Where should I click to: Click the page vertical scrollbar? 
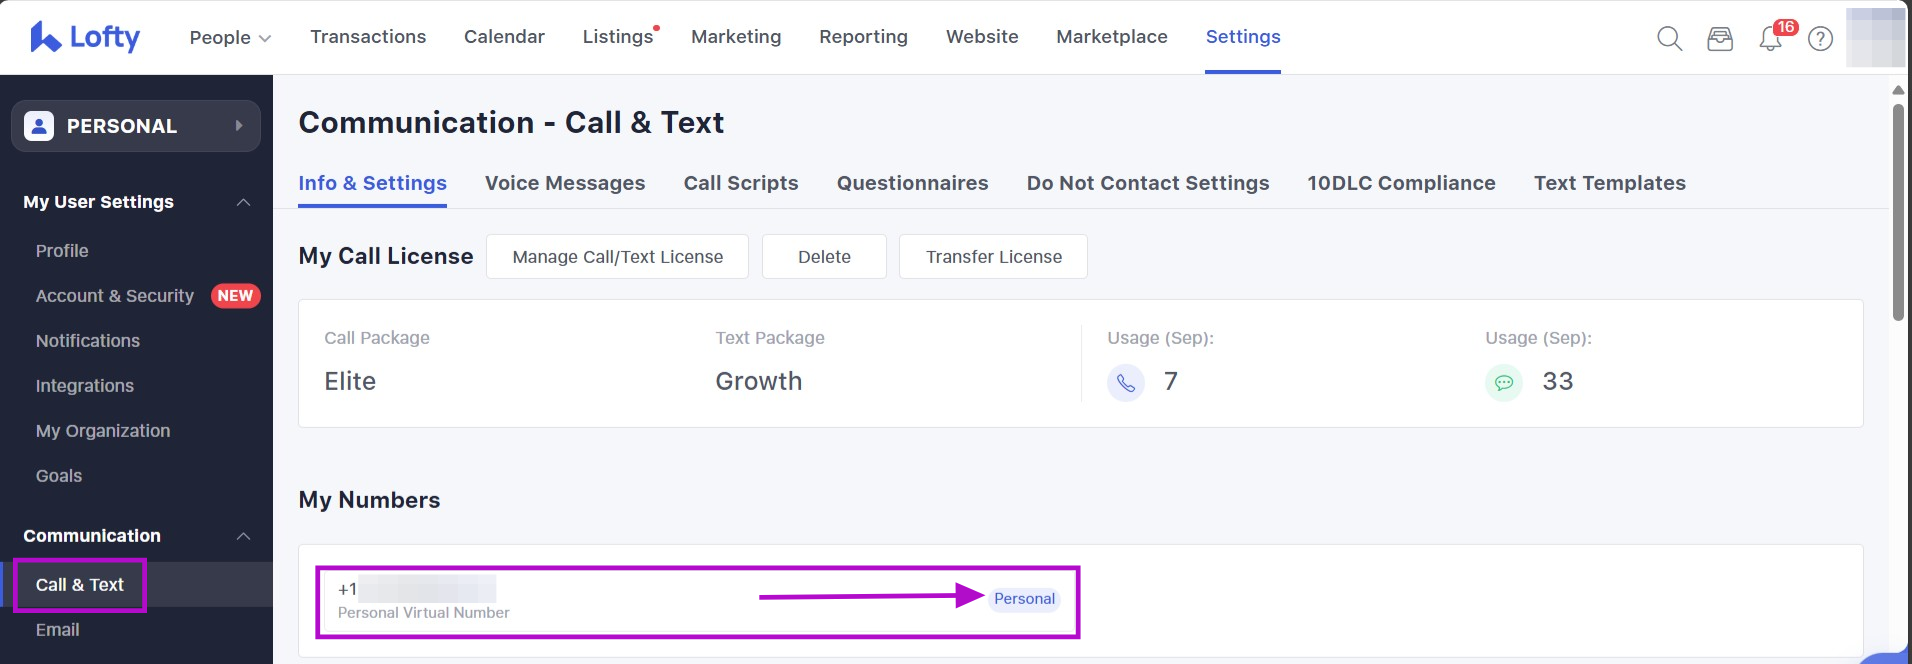coord(1897,210)
